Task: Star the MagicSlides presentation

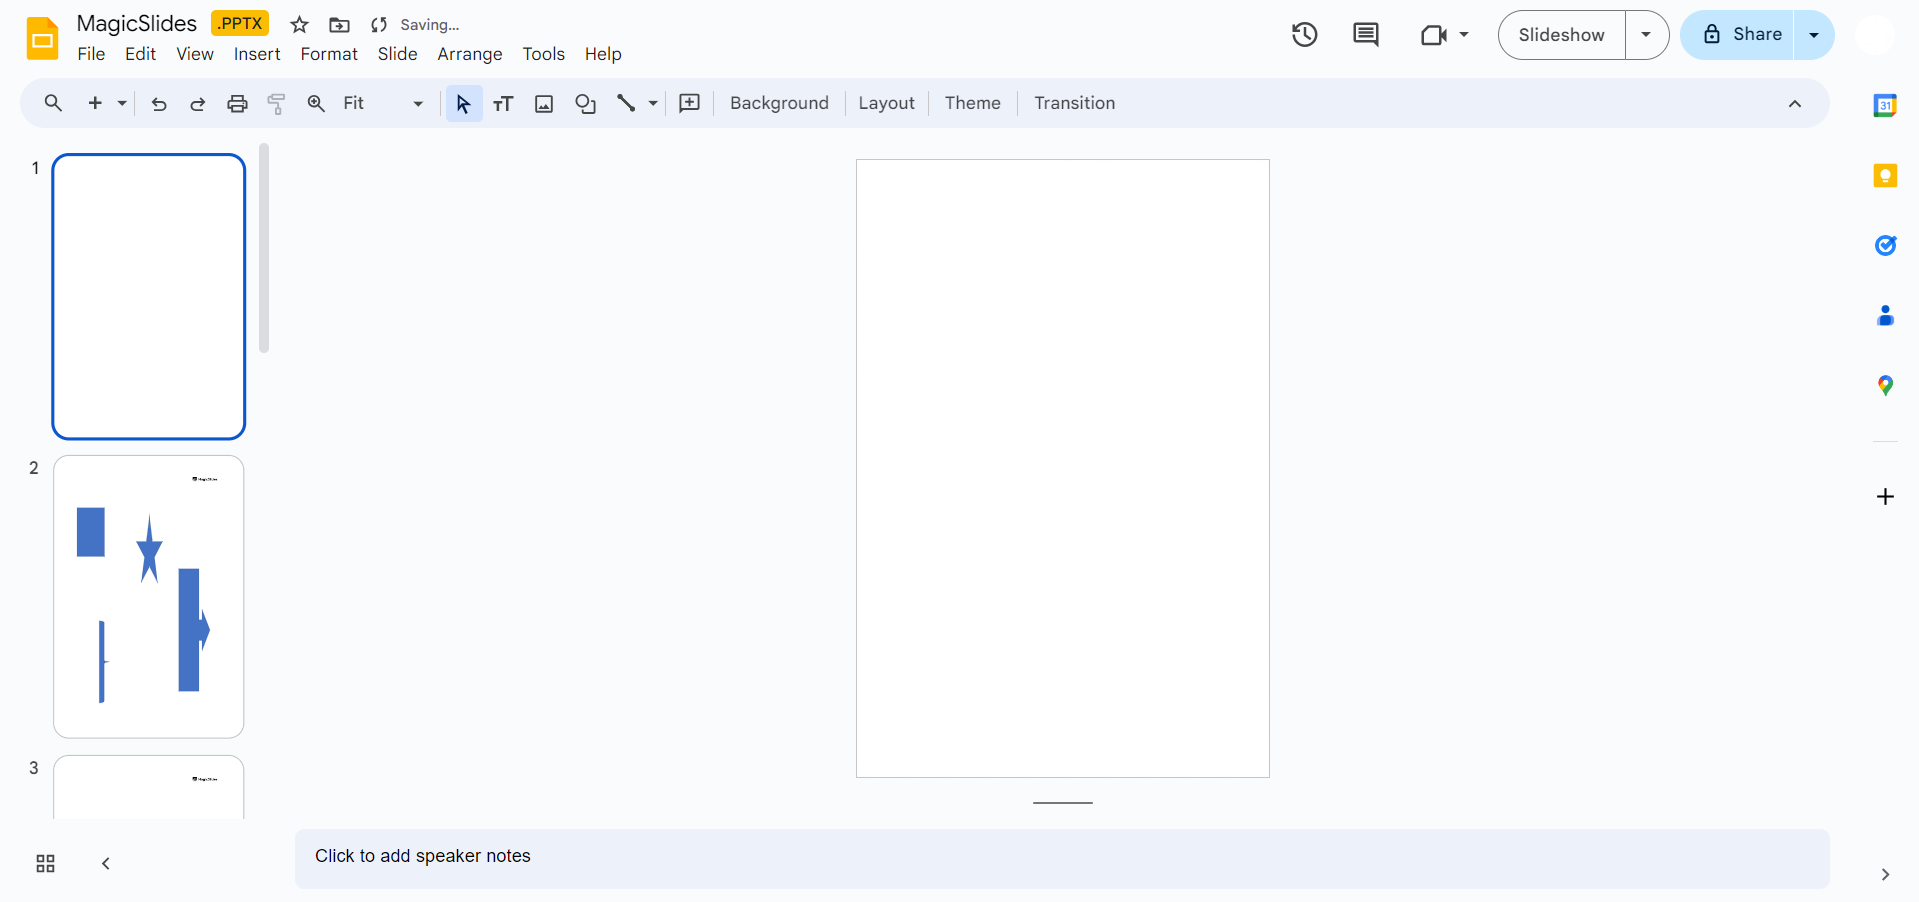Action: tap(299, 25)
